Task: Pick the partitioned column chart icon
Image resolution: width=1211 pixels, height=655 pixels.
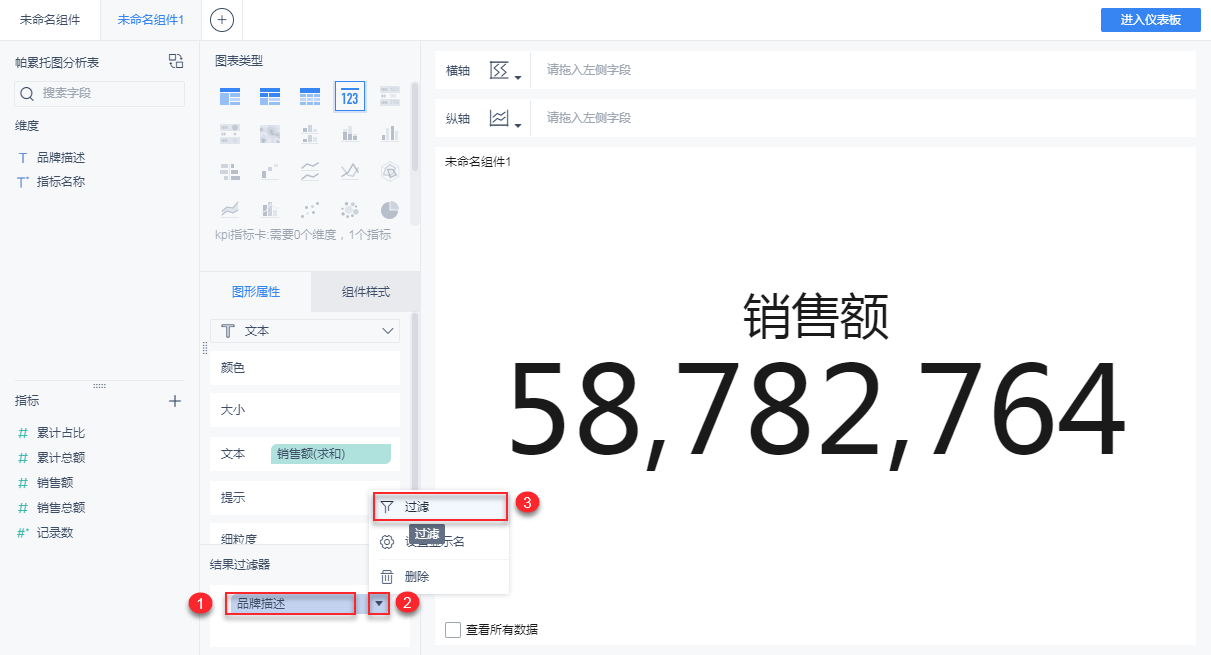Action: (310, 134)
